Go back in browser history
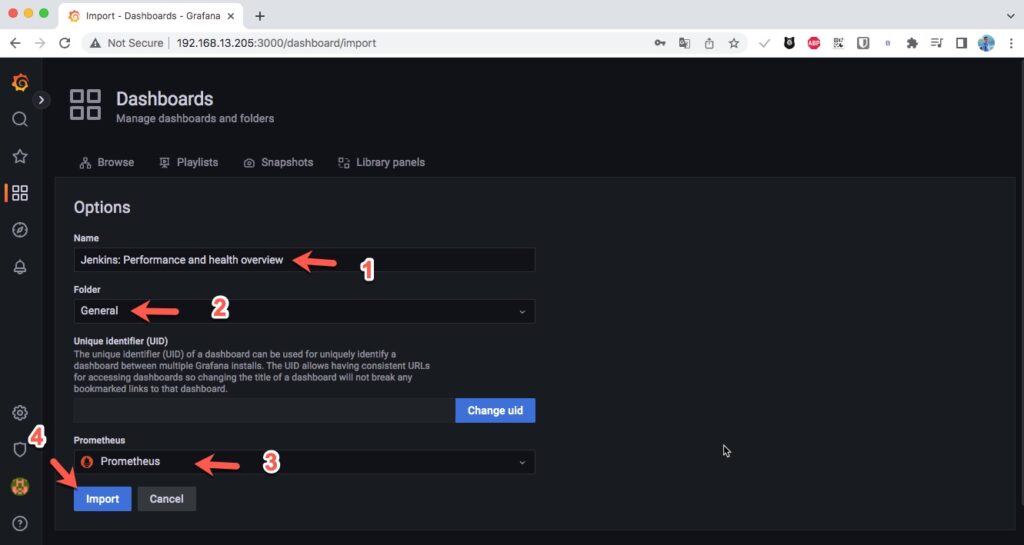The width and height of the screenshot is (1024, 545). [15, 43]
